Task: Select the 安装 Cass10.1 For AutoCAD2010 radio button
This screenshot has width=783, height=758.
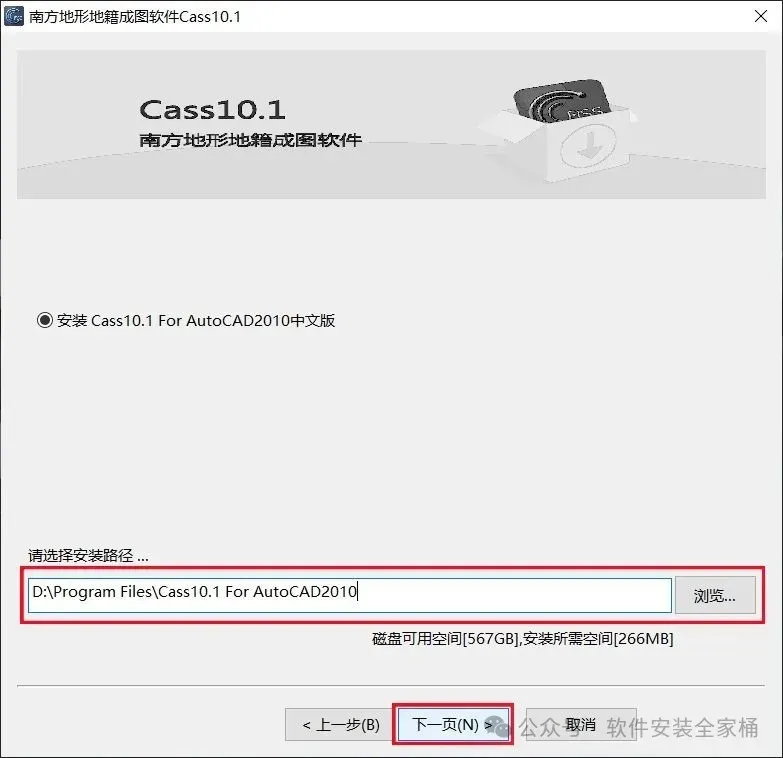Action: pos(44,320)
